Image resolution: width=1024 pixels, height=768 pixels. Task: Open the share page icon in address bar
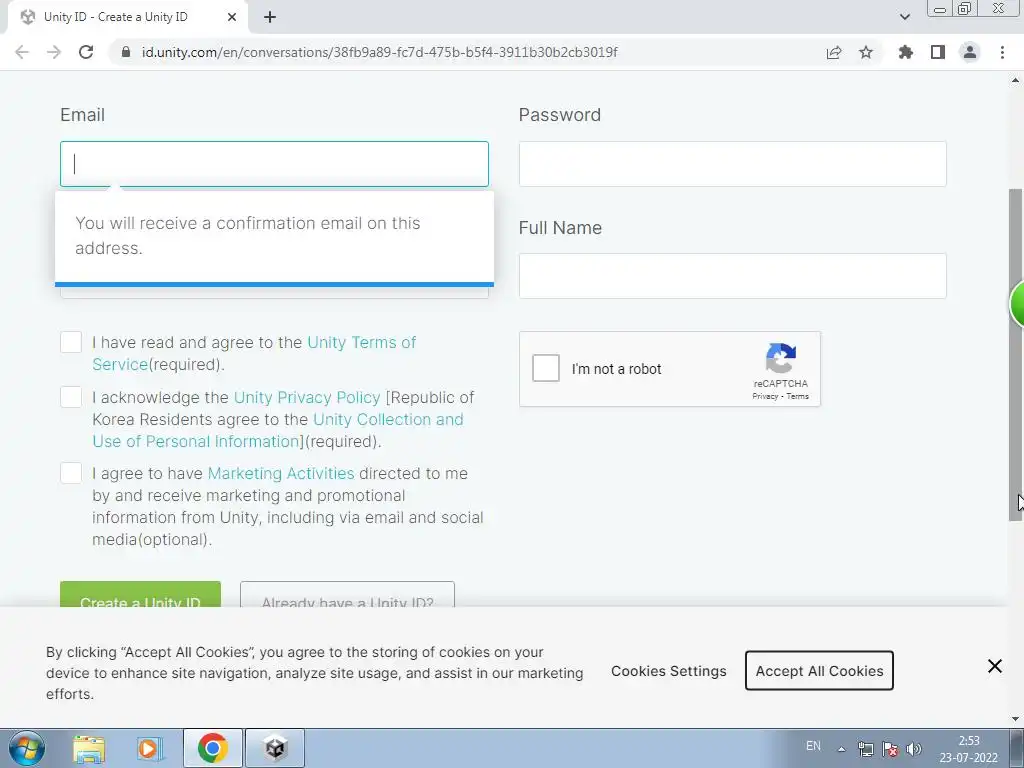(x=834, y=52)
